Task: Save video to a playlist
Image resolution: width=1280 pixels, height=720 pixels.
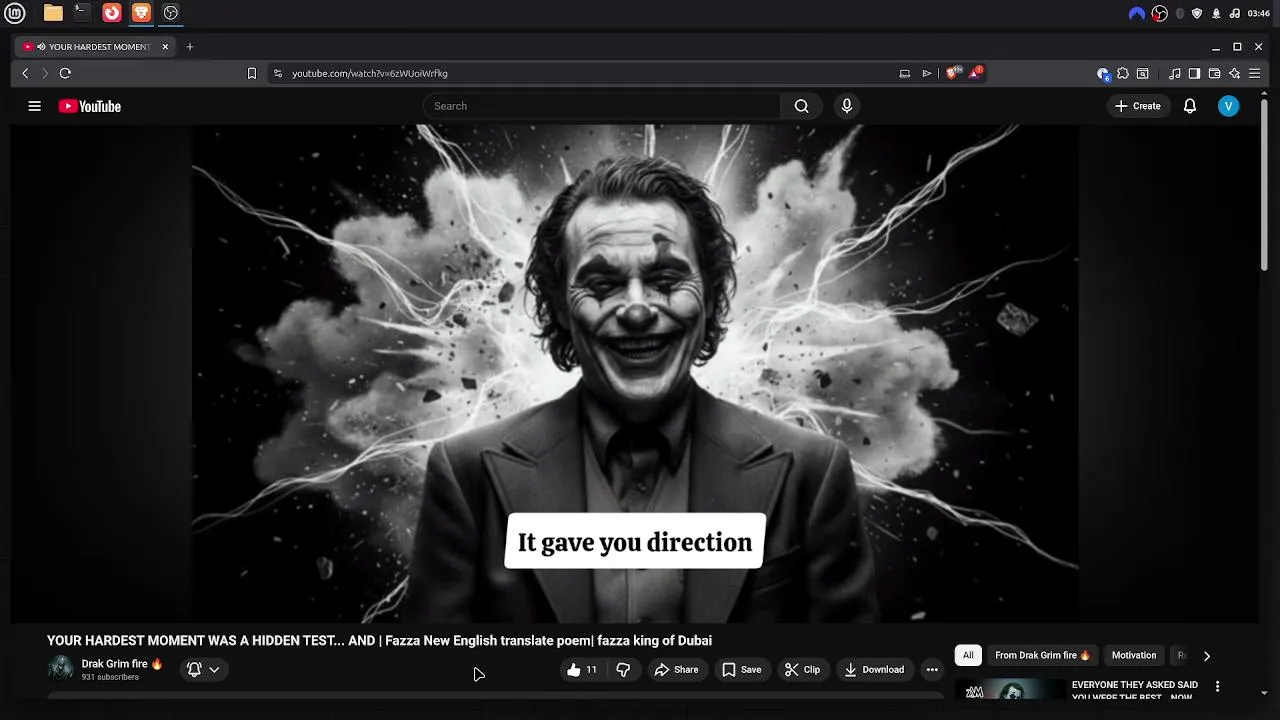Action: (741, 670)
